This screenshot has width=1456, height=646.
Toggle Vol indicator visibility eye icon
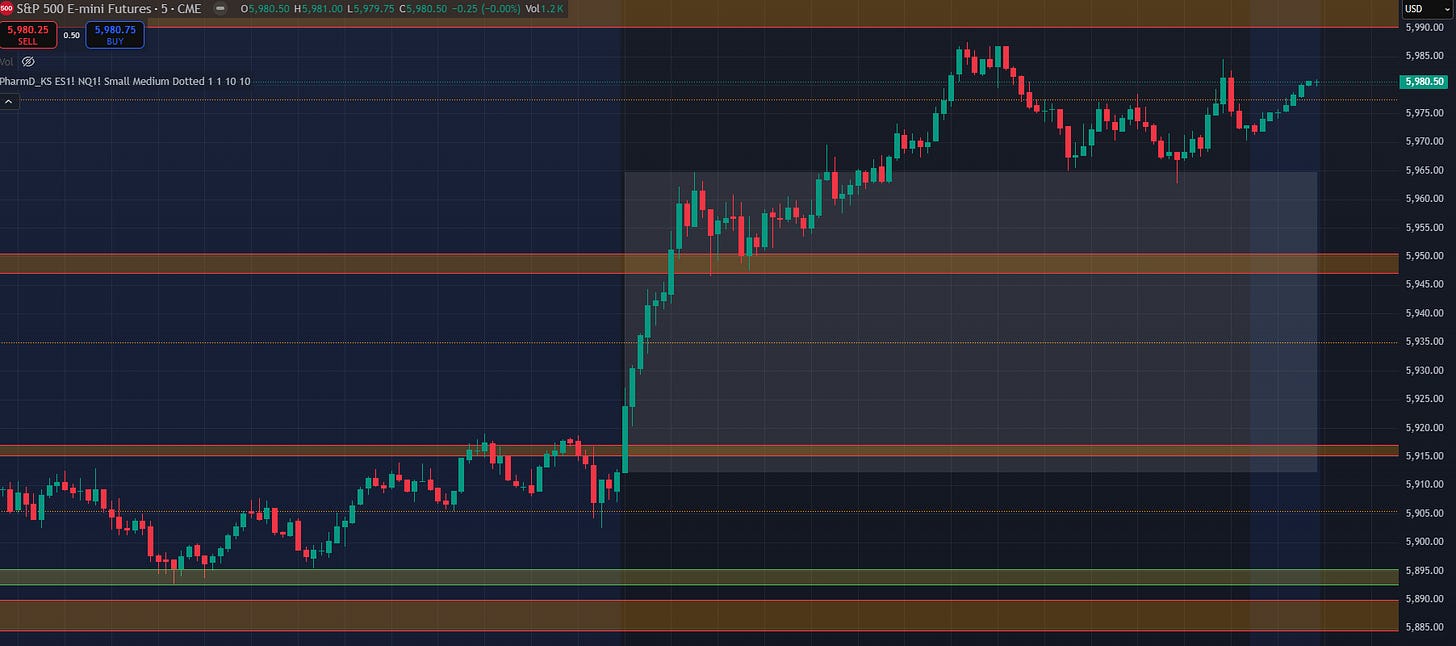pyautogui.click(x=28, y=61)
